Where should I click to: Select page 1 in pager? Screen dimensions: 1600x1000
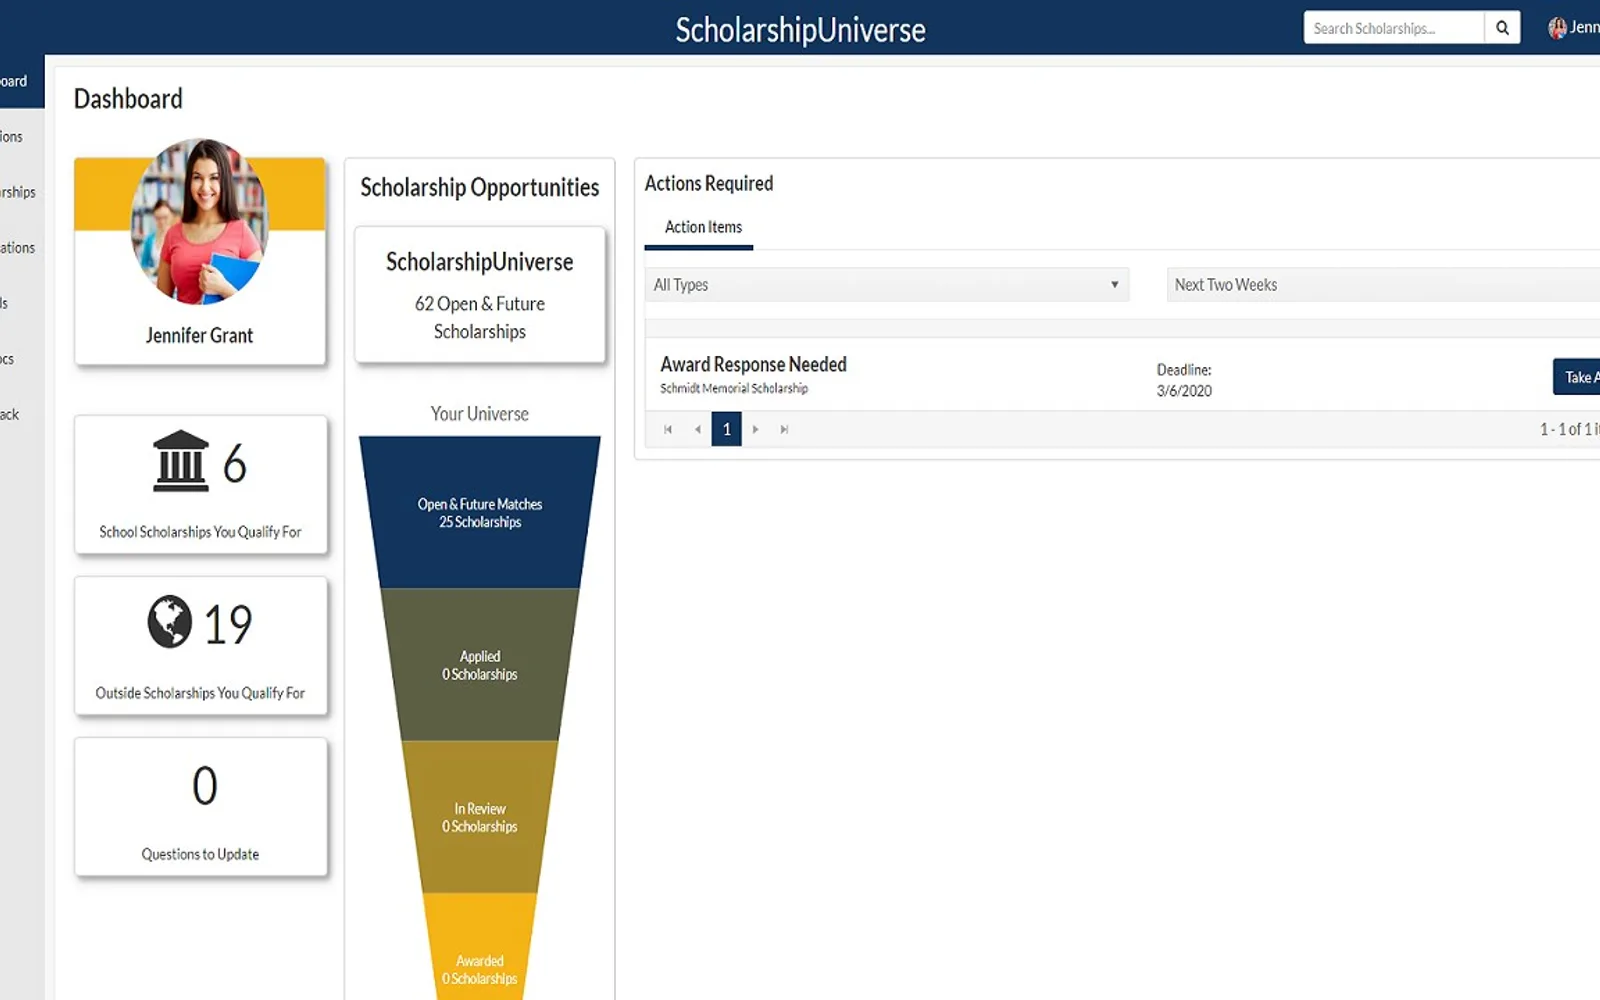tap(727, 429)
